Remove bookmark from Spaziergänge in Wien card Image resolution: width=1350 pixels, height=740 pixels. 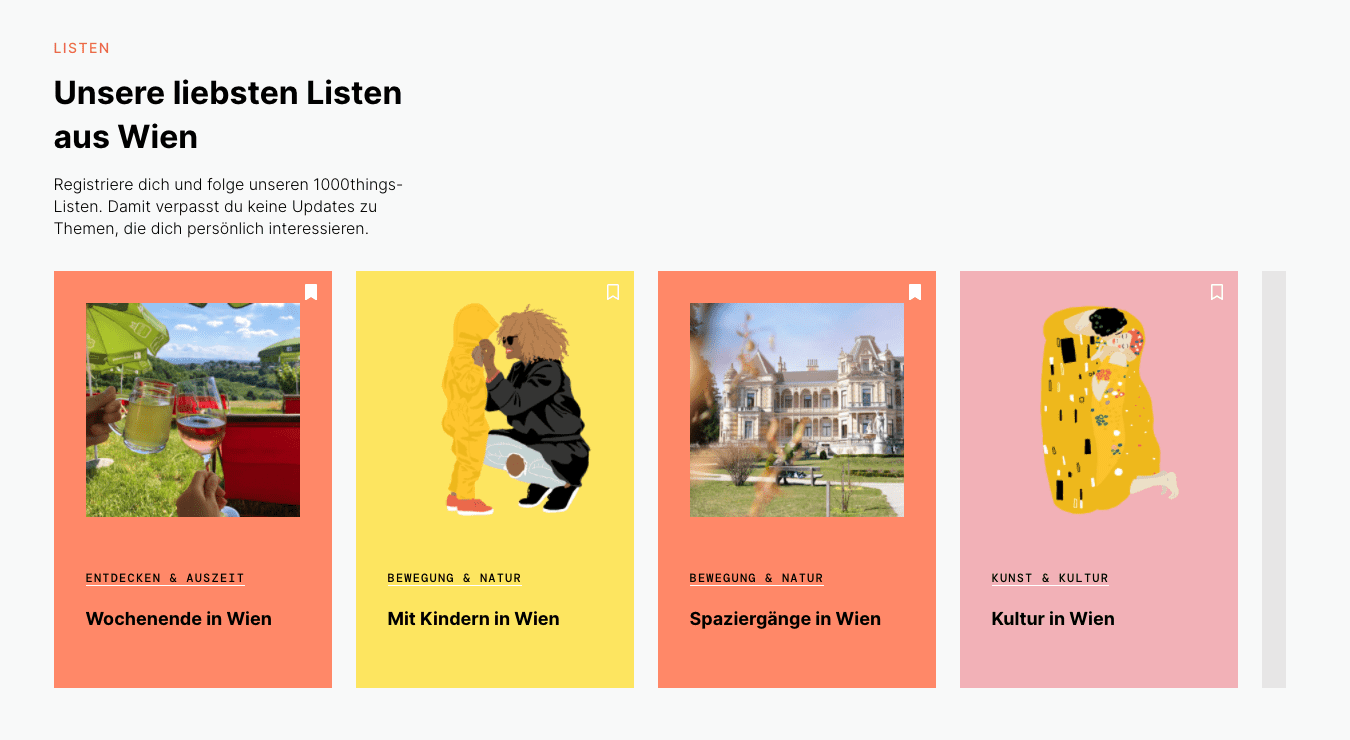(x=915, y=292)
